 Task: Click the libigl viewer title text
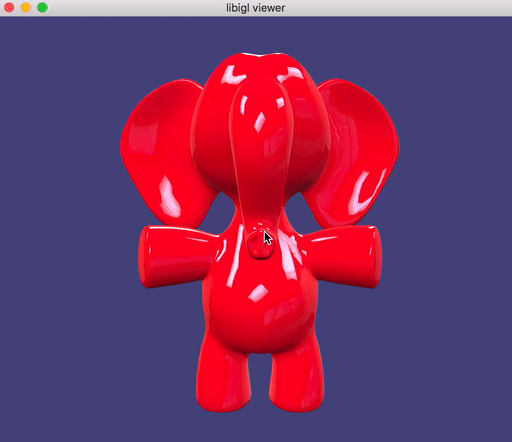[256, 8]
